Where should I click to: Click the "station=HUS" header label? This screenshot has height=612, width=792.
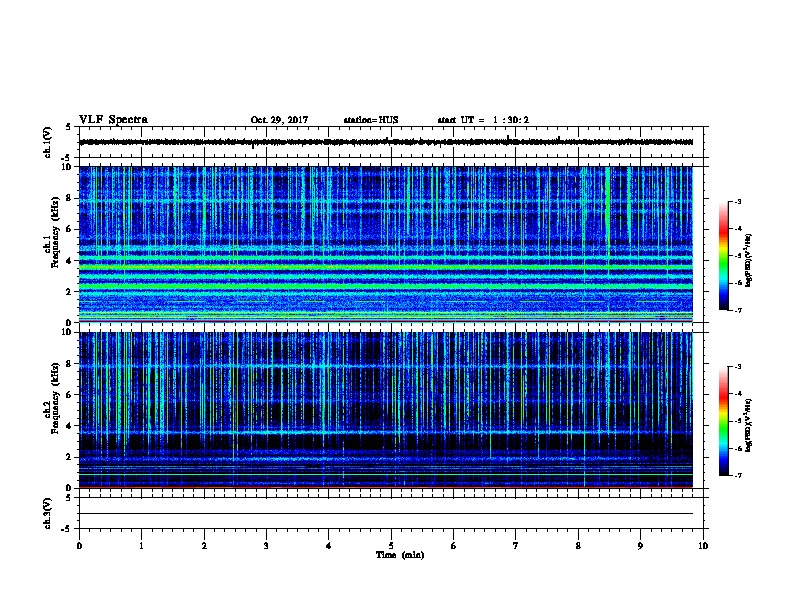371,120
